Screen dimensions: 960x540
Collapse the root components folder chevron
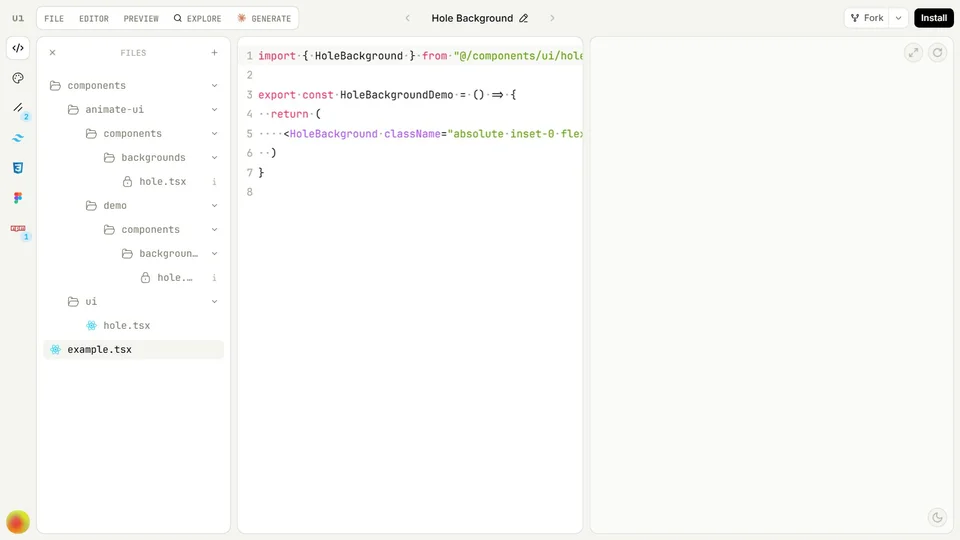[214, 86]
